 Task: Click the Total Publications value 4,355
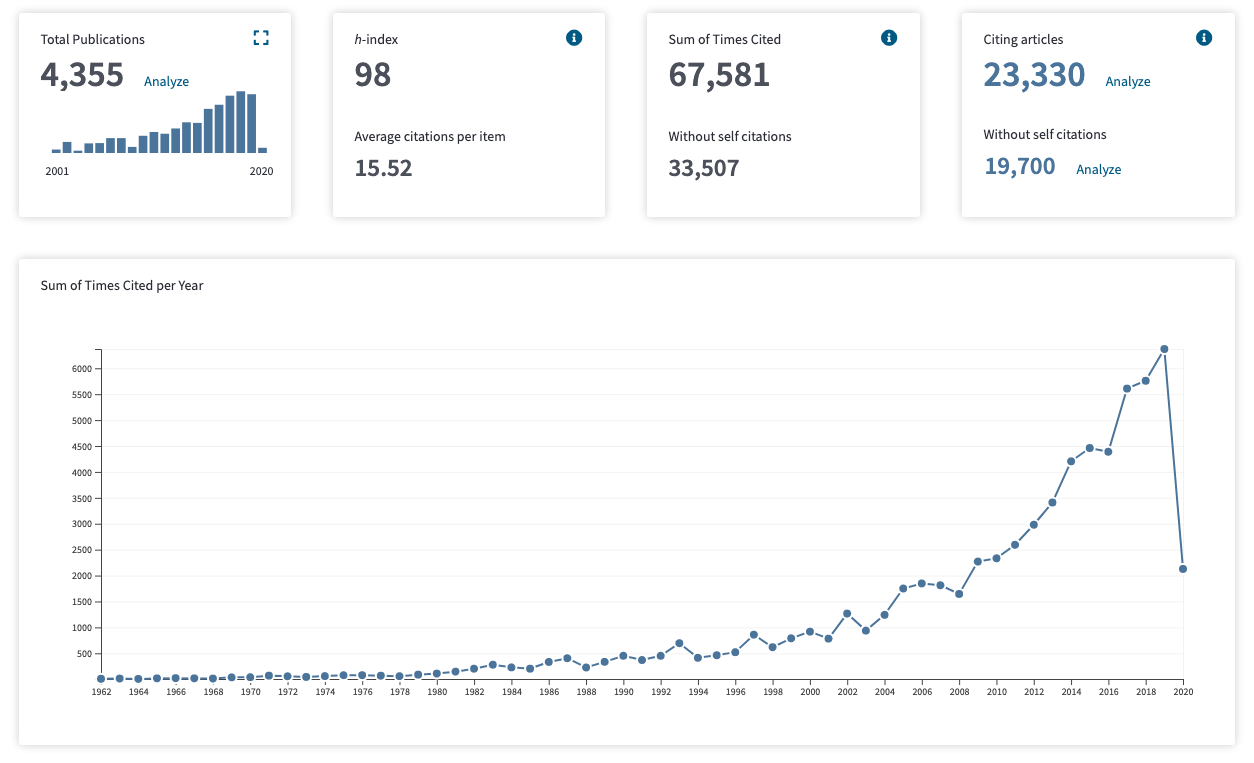point(82,75)
